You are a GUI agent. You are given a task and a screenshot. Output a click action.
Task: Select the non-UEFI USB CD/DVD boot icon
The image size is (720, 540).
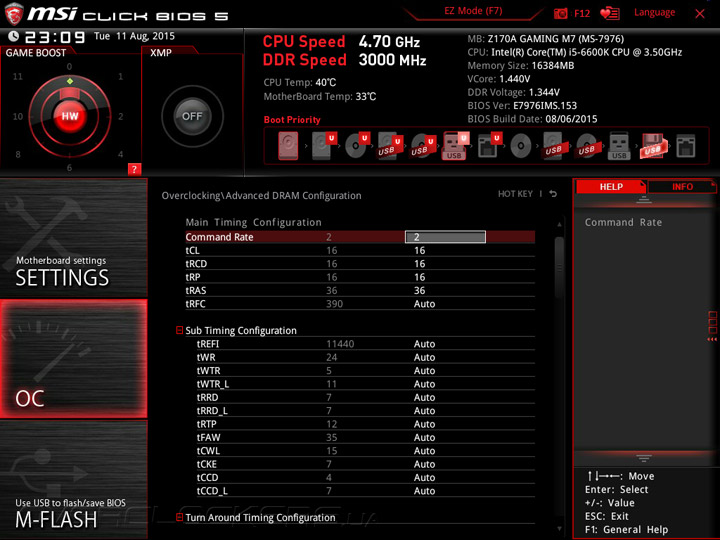(x=586, y=146)
